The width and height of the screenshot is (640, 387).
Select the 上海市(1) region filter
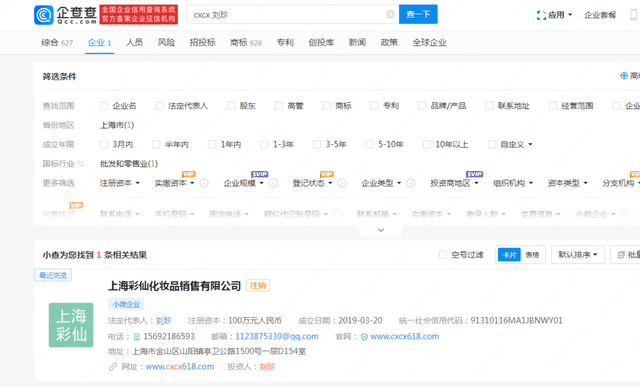click(117, 125)
